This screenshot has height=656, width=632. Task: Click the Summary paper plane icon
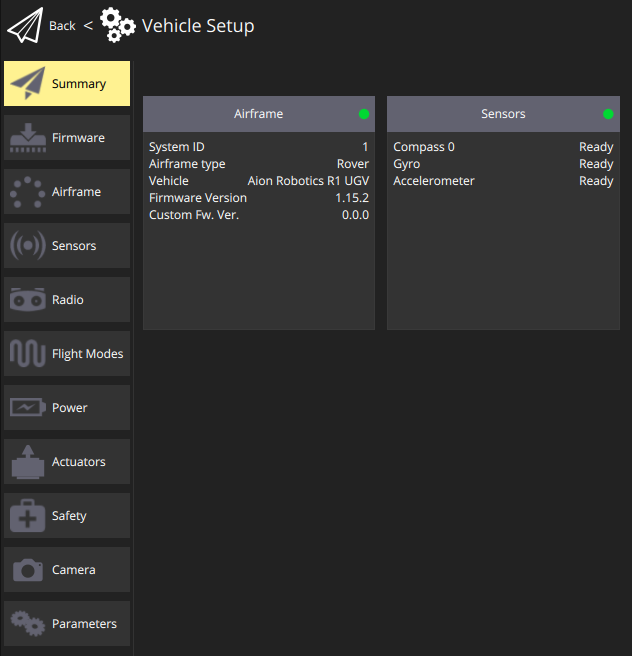[x=28, y=83]
